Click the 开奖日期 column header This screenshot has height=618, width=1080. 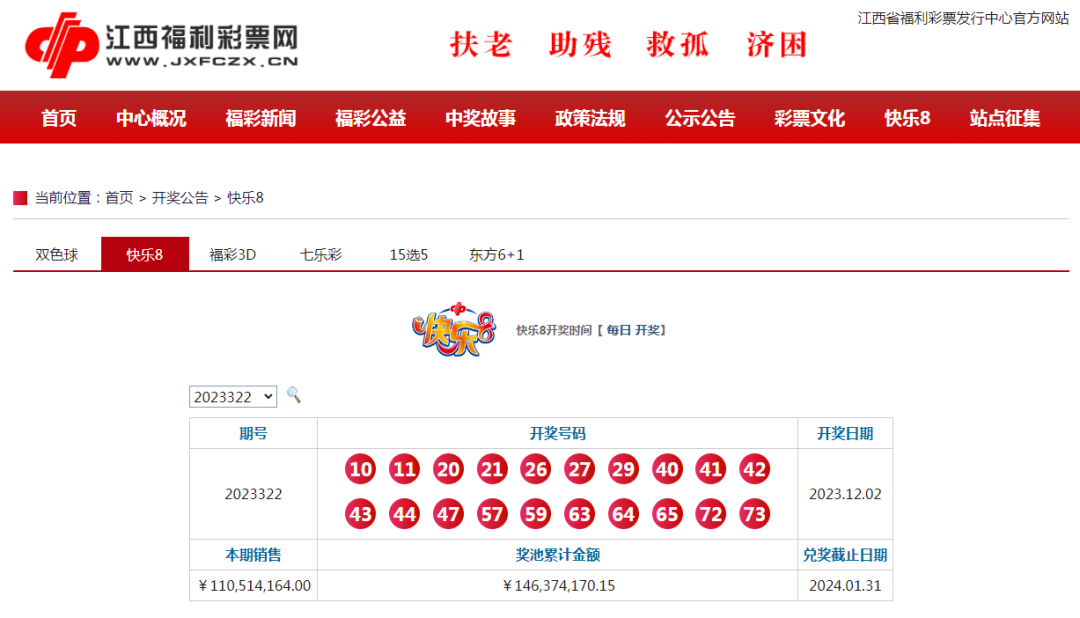(845, 433)
